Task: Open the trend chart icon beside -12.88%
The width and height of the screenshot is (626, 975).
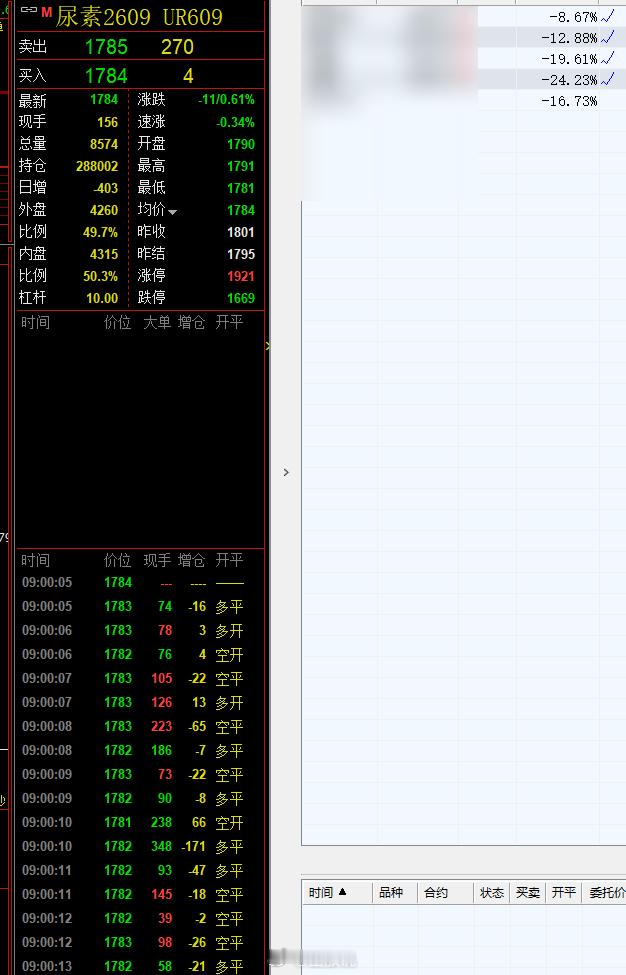Action: (607, 37)
